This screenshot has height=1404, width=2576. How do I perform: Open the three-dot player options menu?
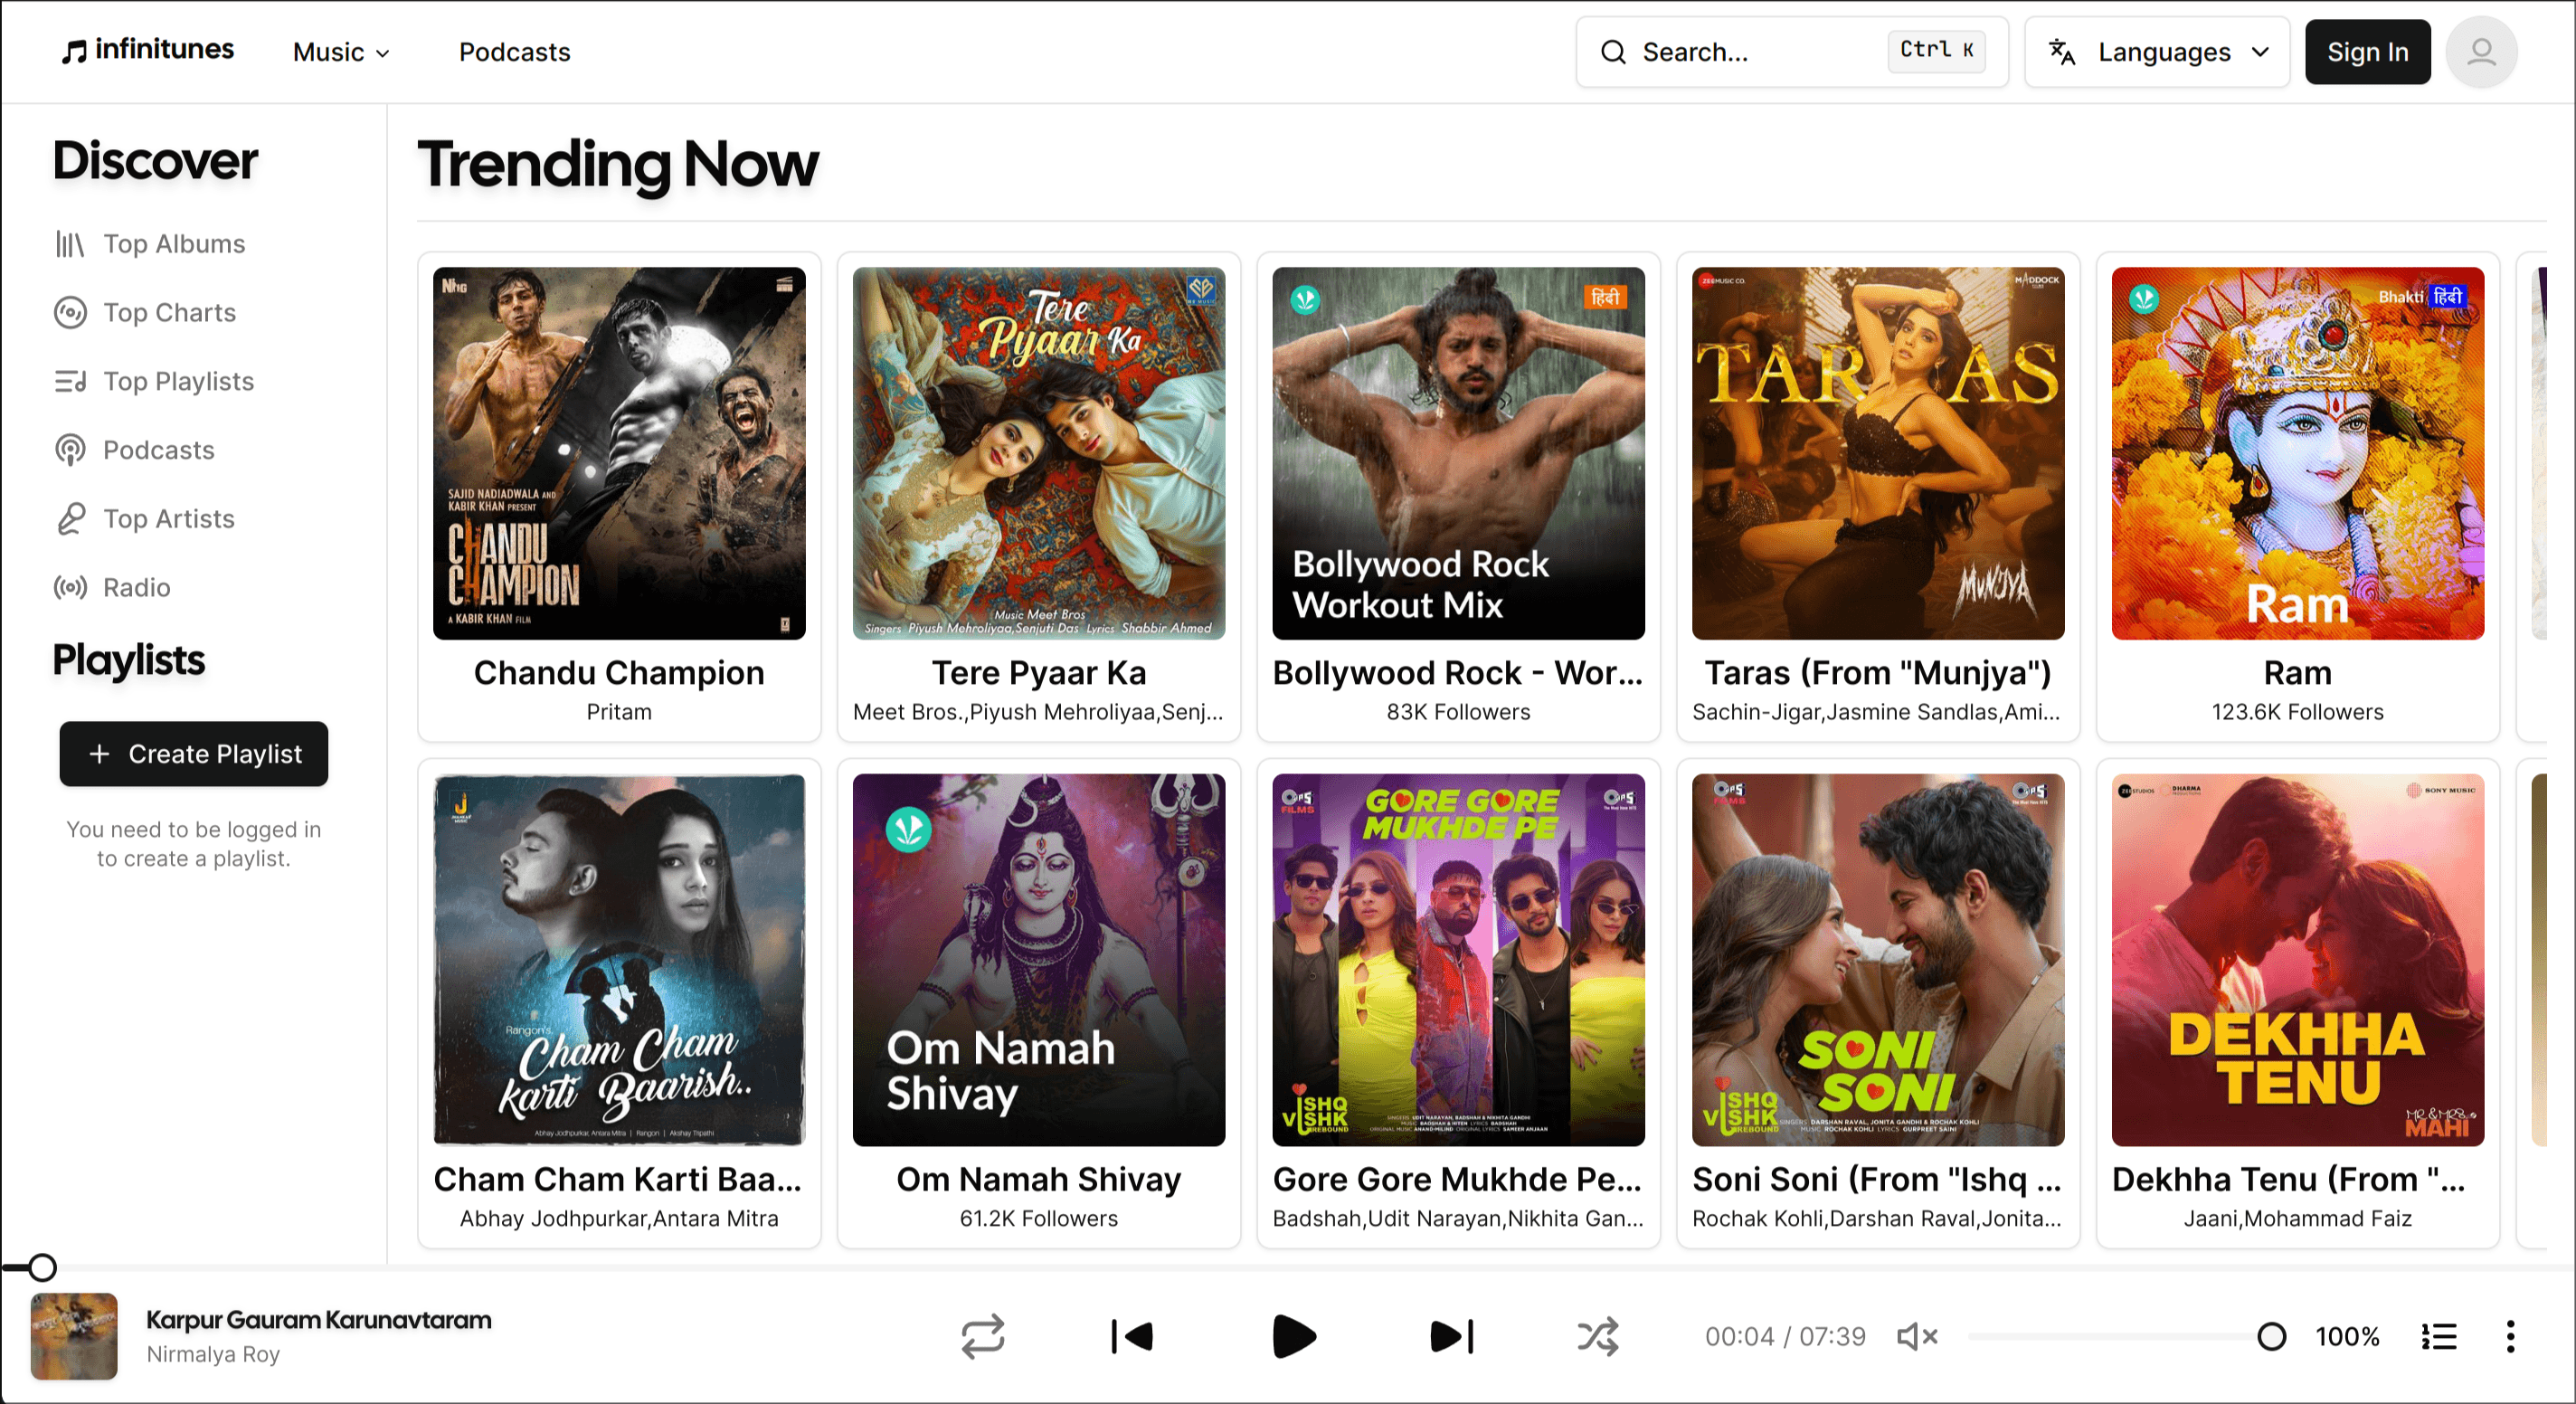click(2511, 1337)
